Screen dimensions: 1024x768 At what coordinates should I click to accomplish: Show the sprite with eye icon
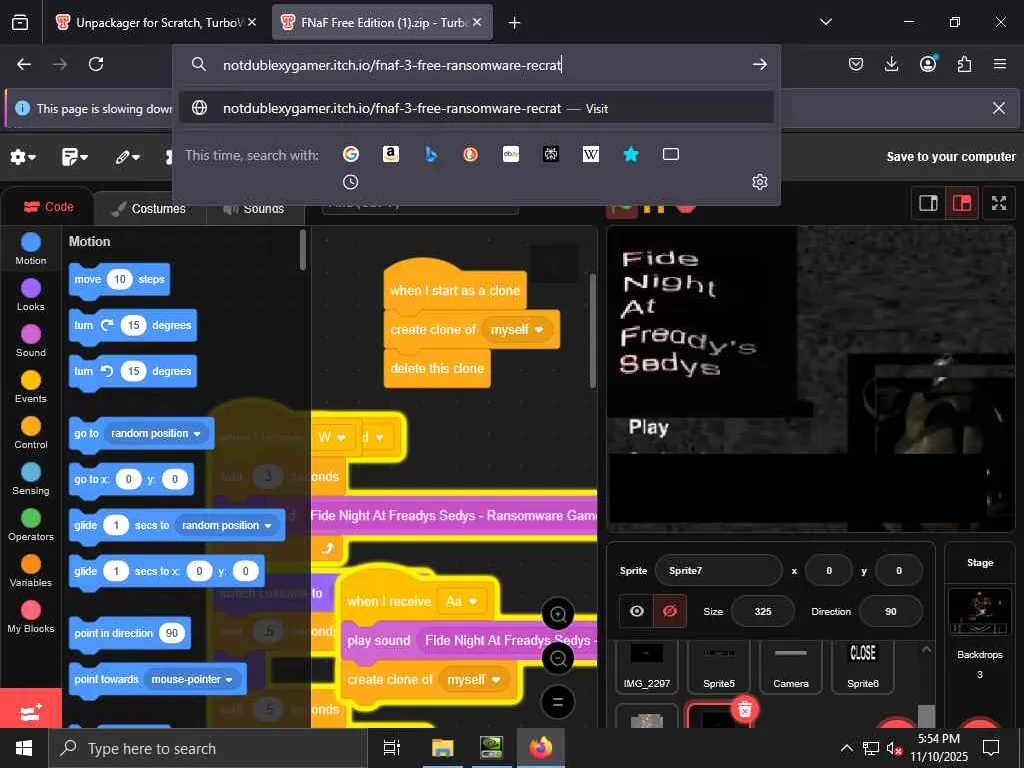[x=637, y=611]
